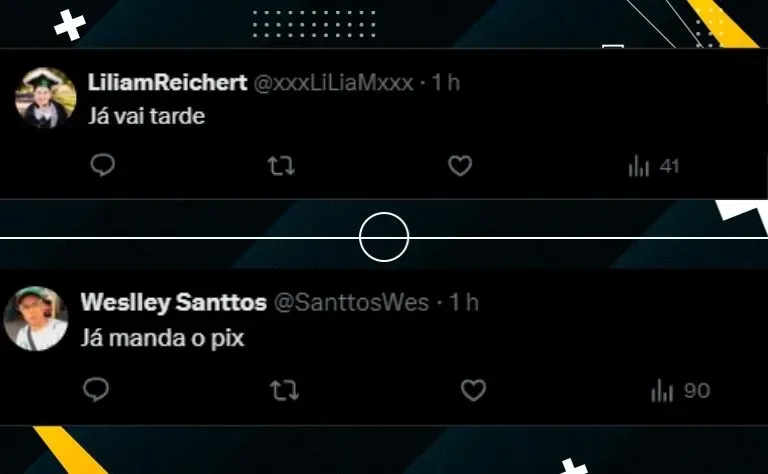Image resolution: width=768 pixels, height=474 pixels.
Task: View analytics showing 90 views
Action: pyautogui.click(x=680, y=391)
